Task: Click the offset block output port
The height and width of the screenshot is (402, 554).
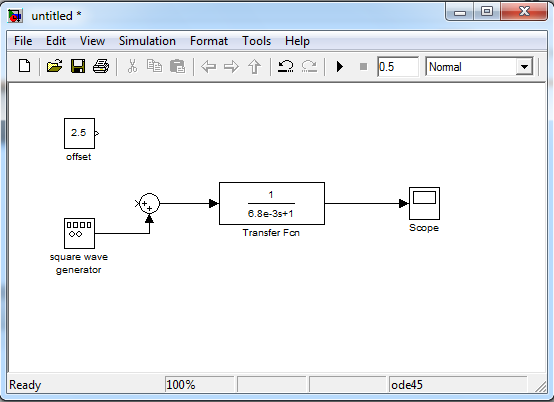Action: [97, 134]
